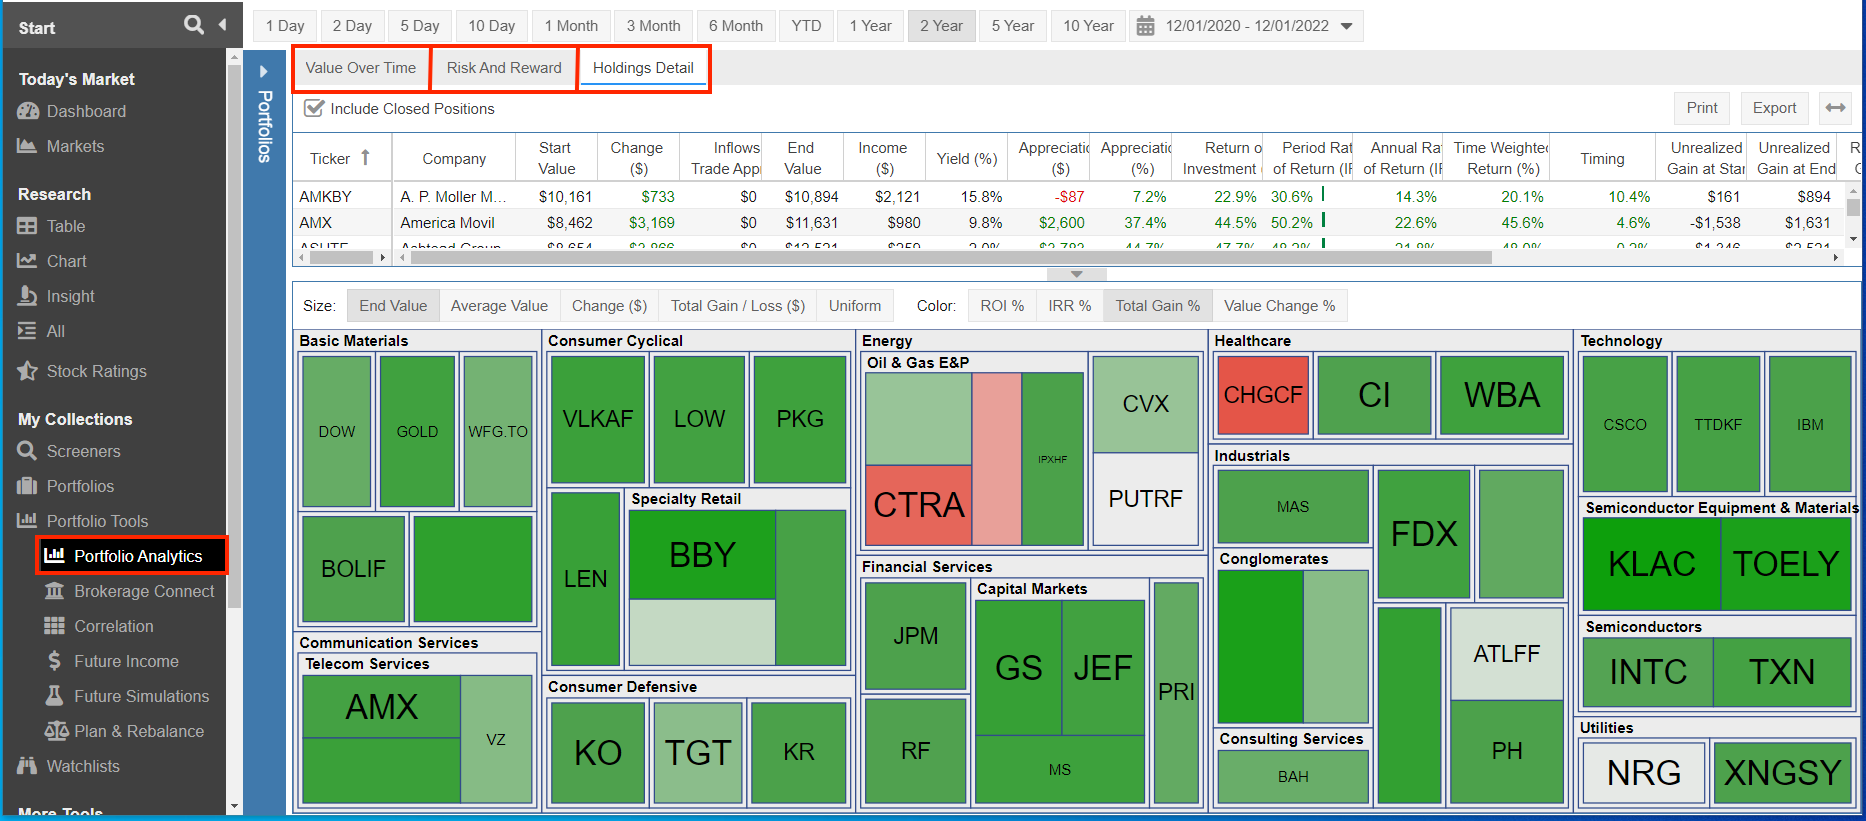The width and height of the screenshot is (1866, 821).
Task: Collapse the holdings table with center chevron
Action: tap(1076, 273)
